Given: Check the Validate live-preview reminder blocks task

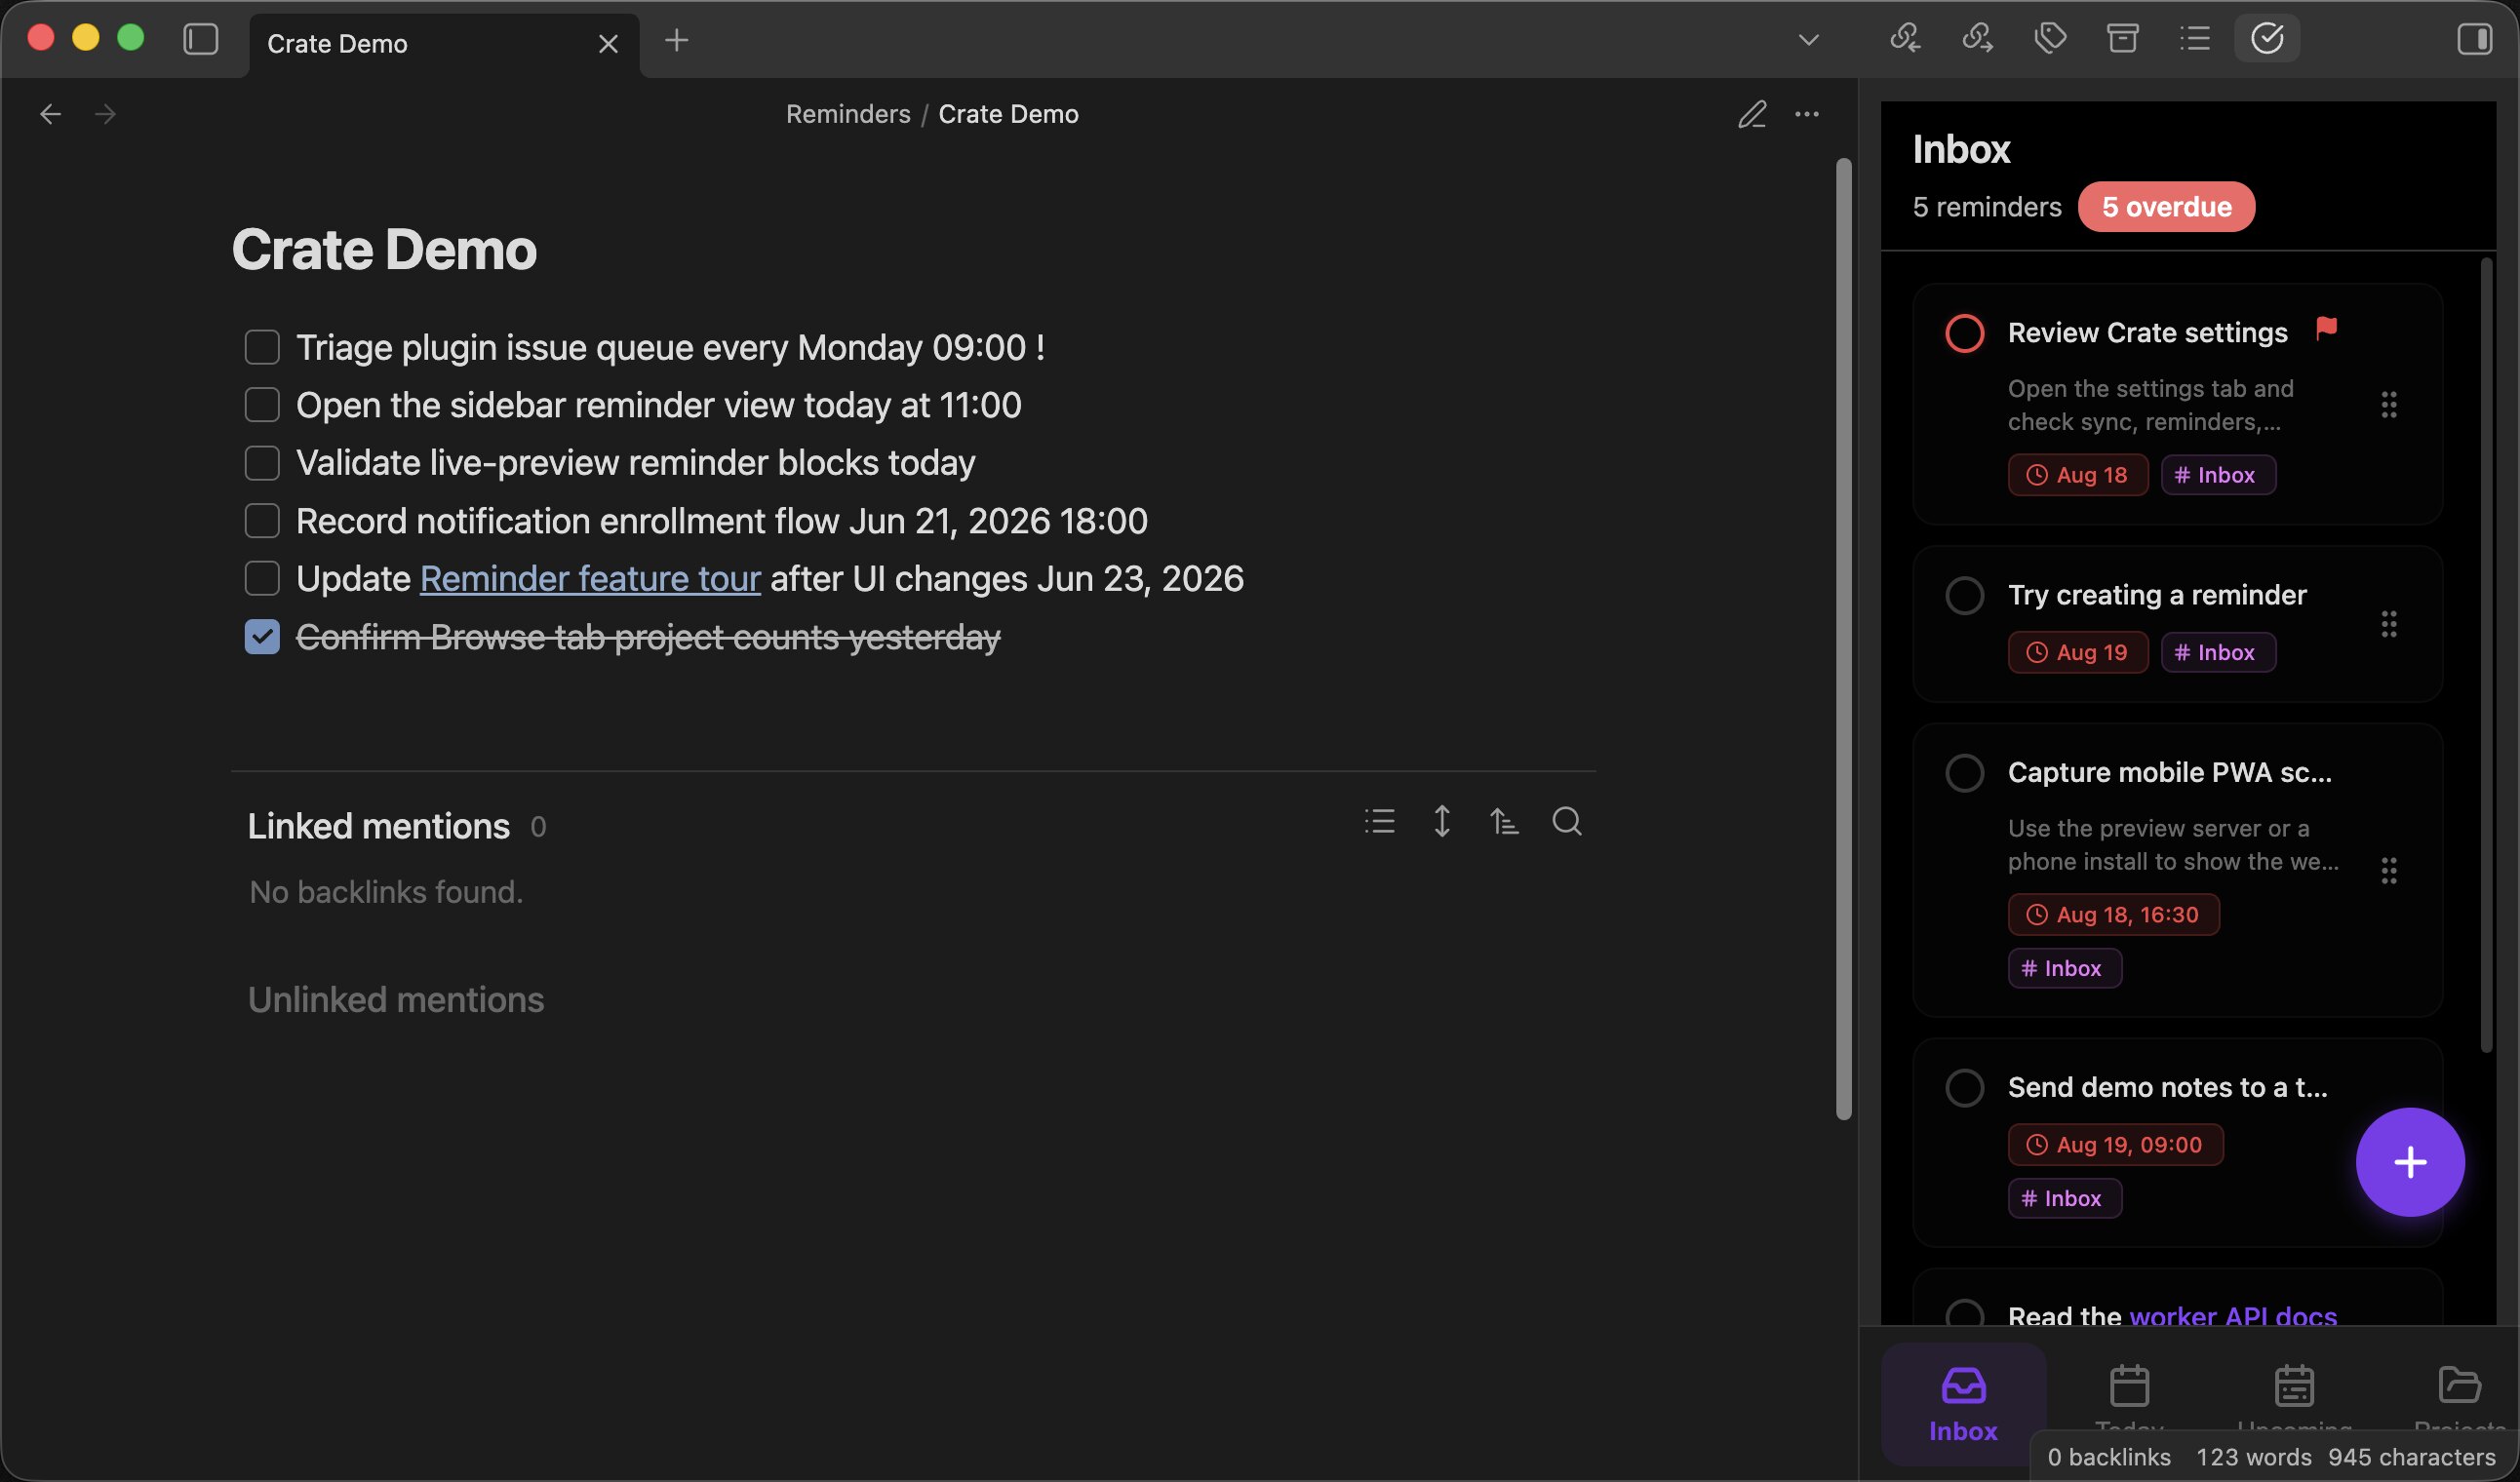Looking at the screenshot, I should (262, 463).
